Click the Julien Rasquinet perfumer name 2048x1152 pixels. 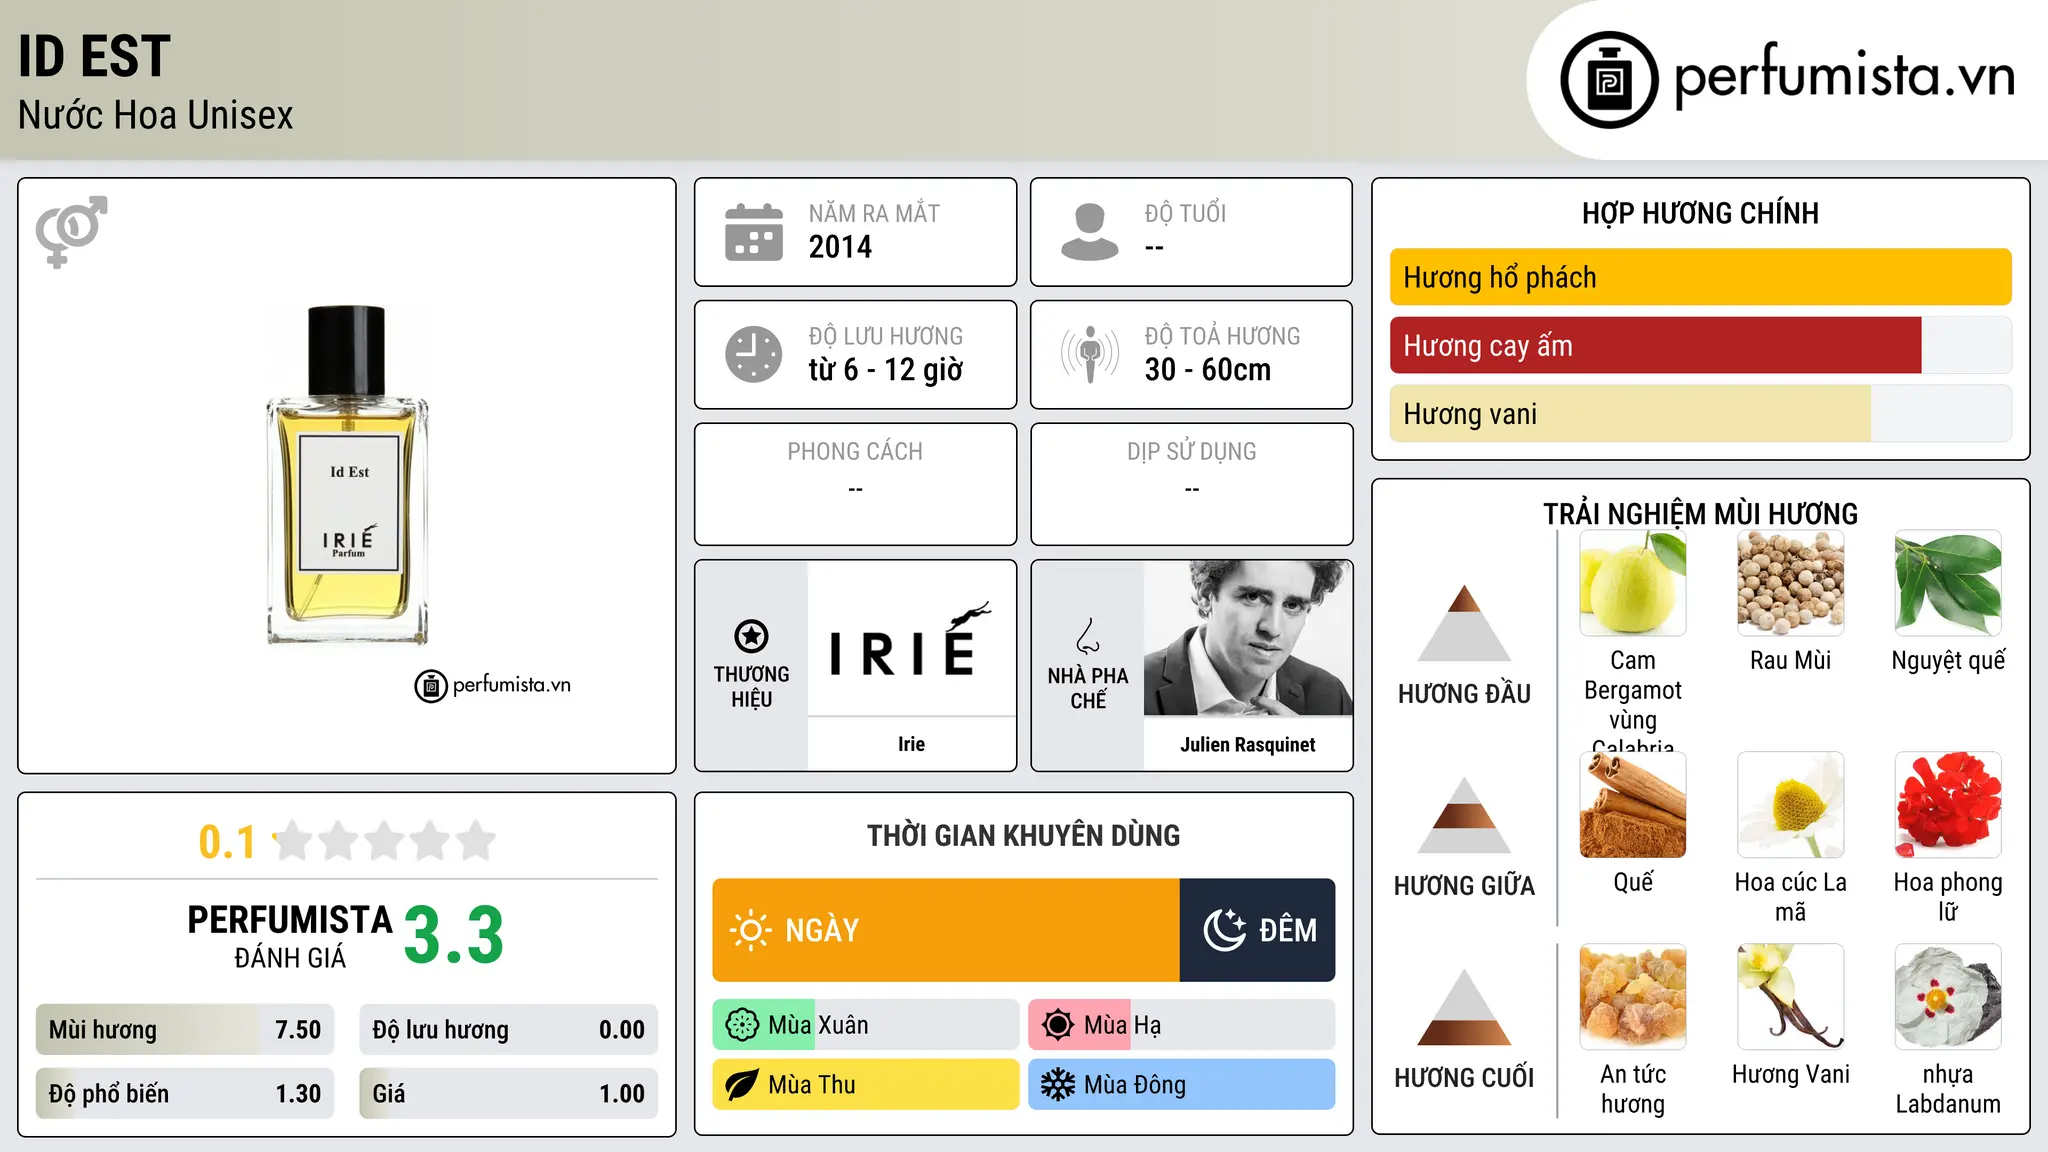point(1248,744)
